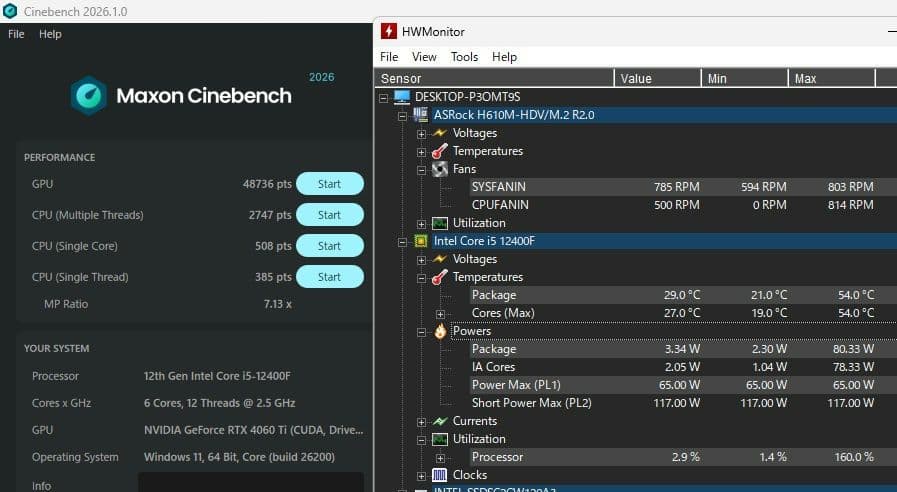The height and width of the screenshot is (492, 897).
Task: Open the Cinebench File menu
Action: (16, 34)
